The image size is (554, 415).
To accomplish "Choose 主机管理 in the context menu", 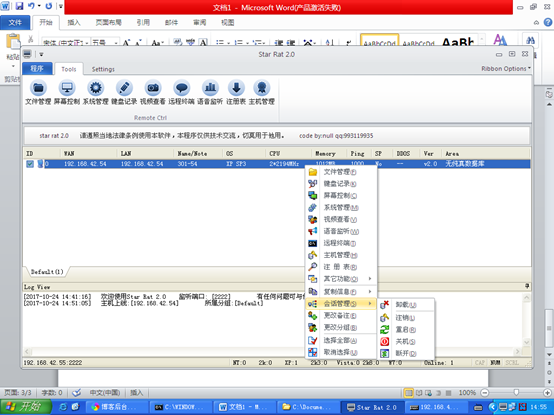I will (341, 255).
